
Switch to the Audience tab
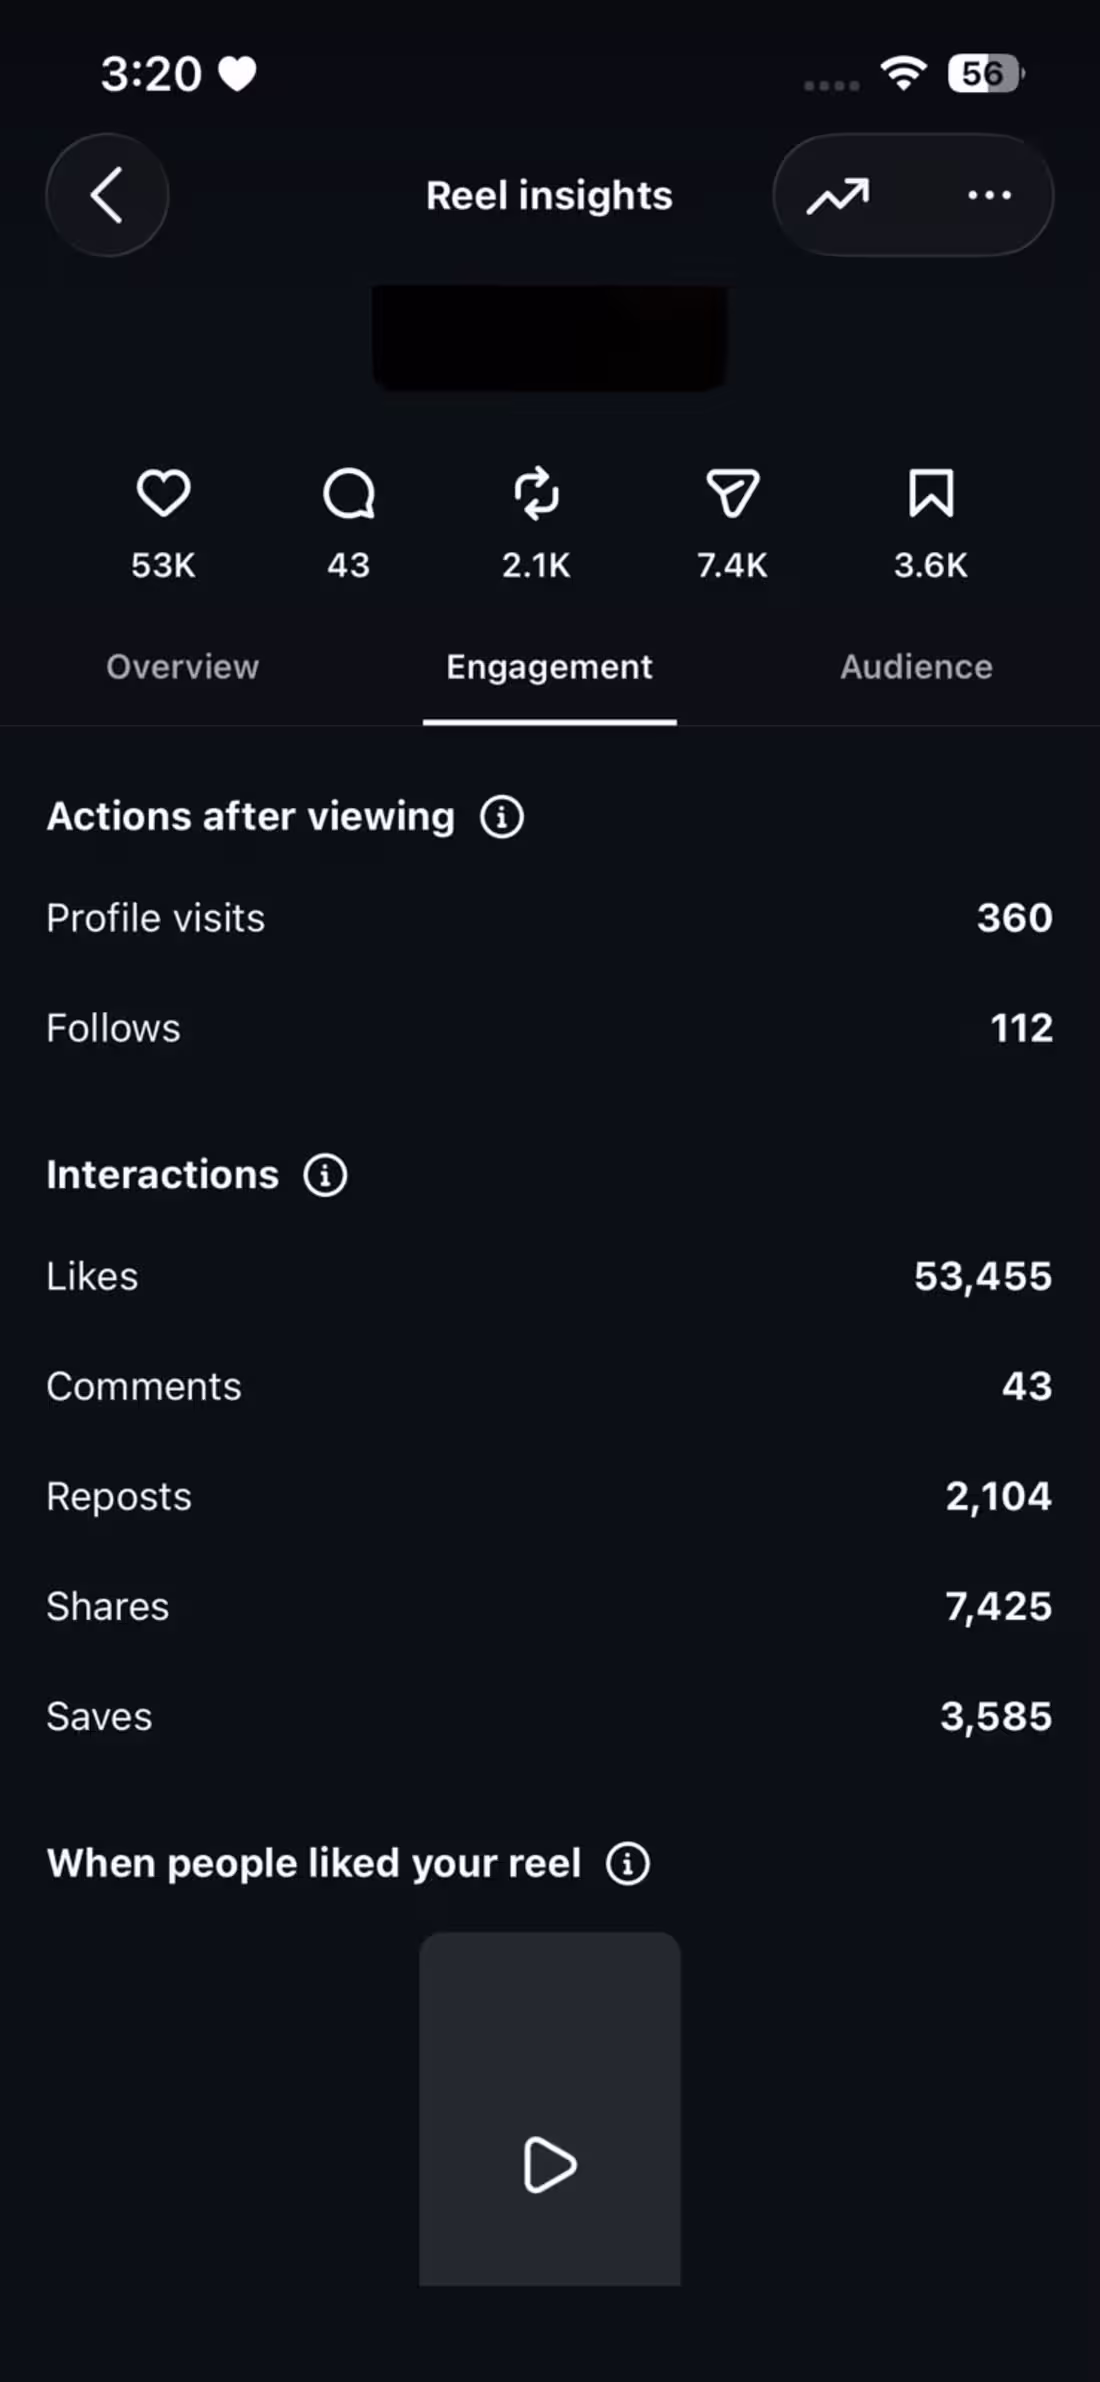coord(916,667)
